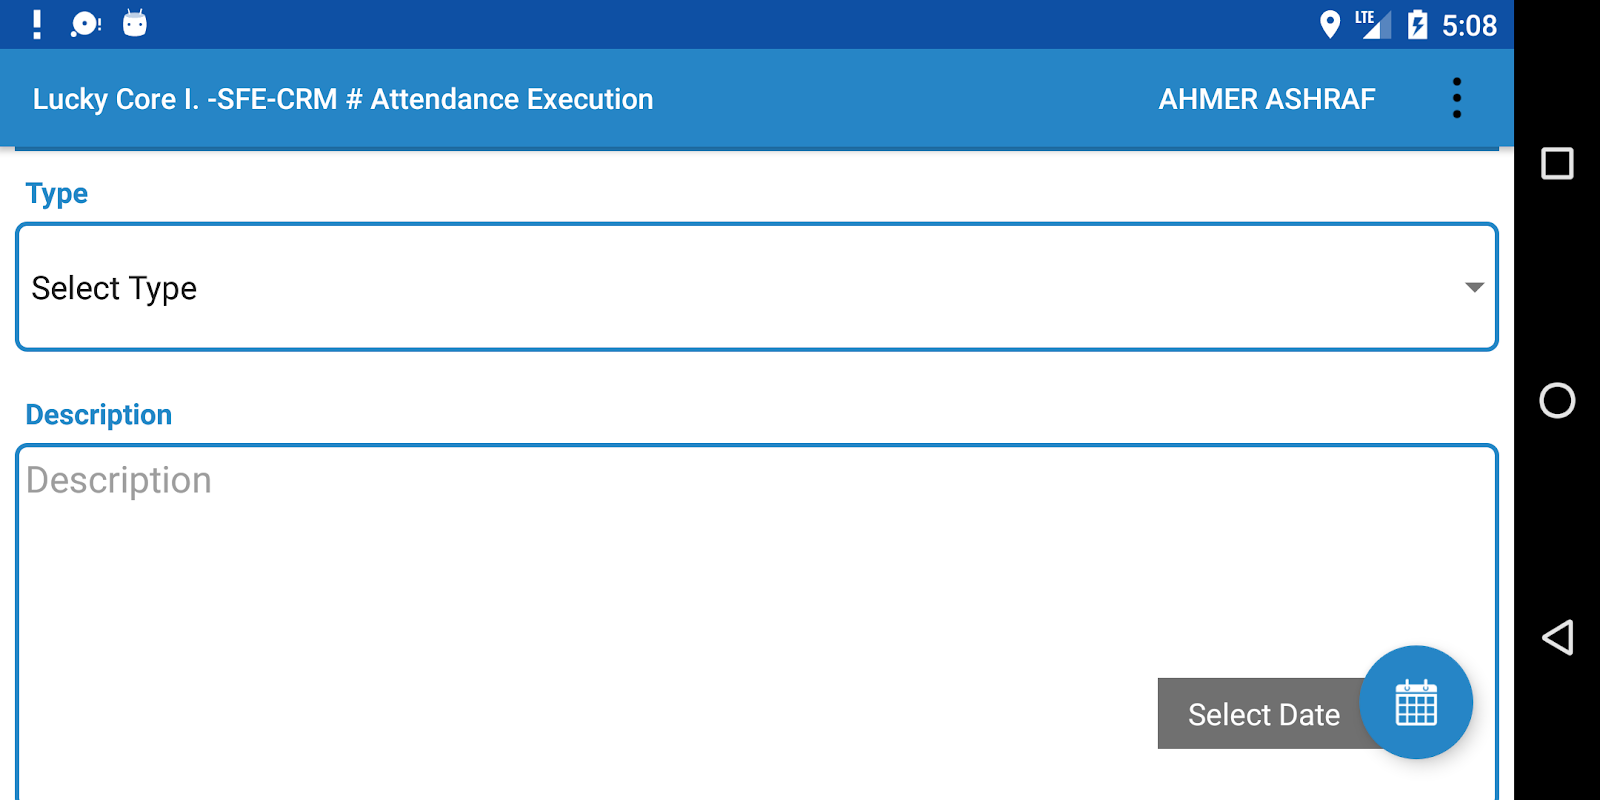Screen dimensions: 1600x800
Task: Open the three-dot overflow menu
Action: click(x=1456, y=98)
